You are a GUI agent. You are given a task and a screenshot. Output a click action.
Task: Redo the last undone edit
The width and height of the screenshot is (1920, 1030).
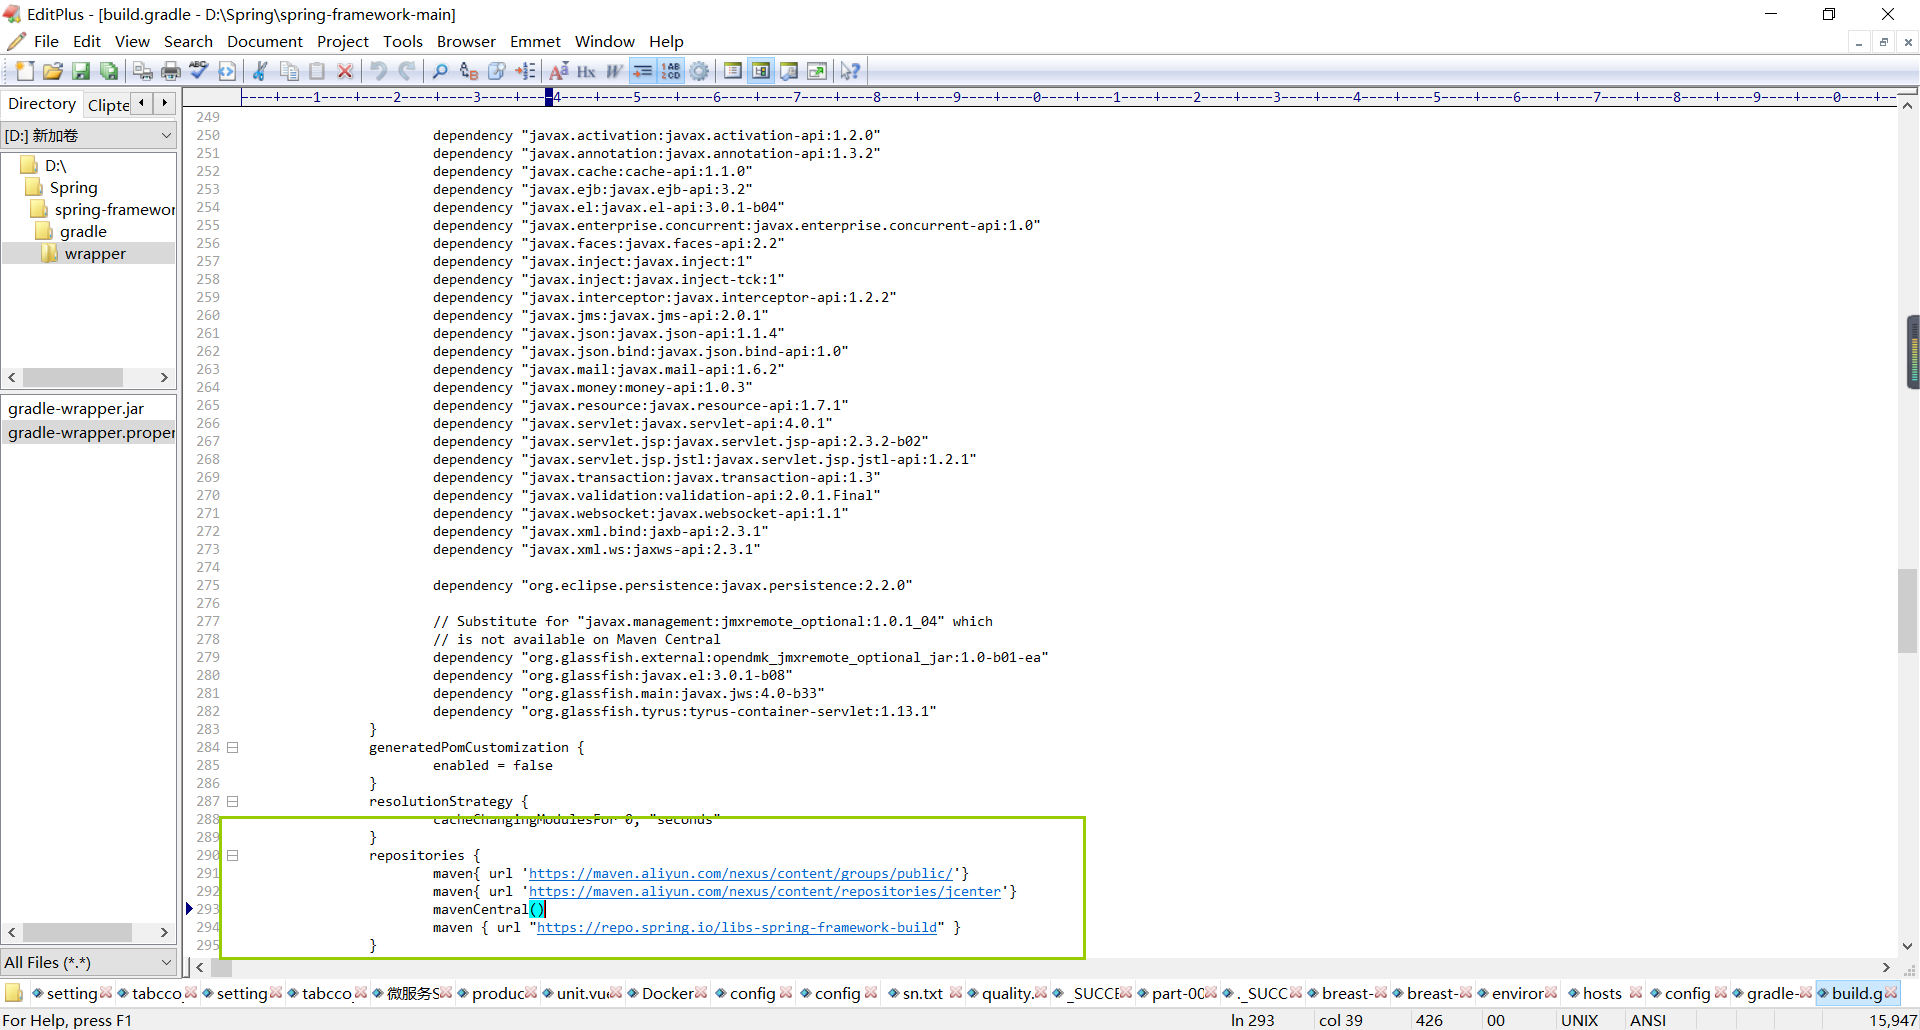(407, 71)
